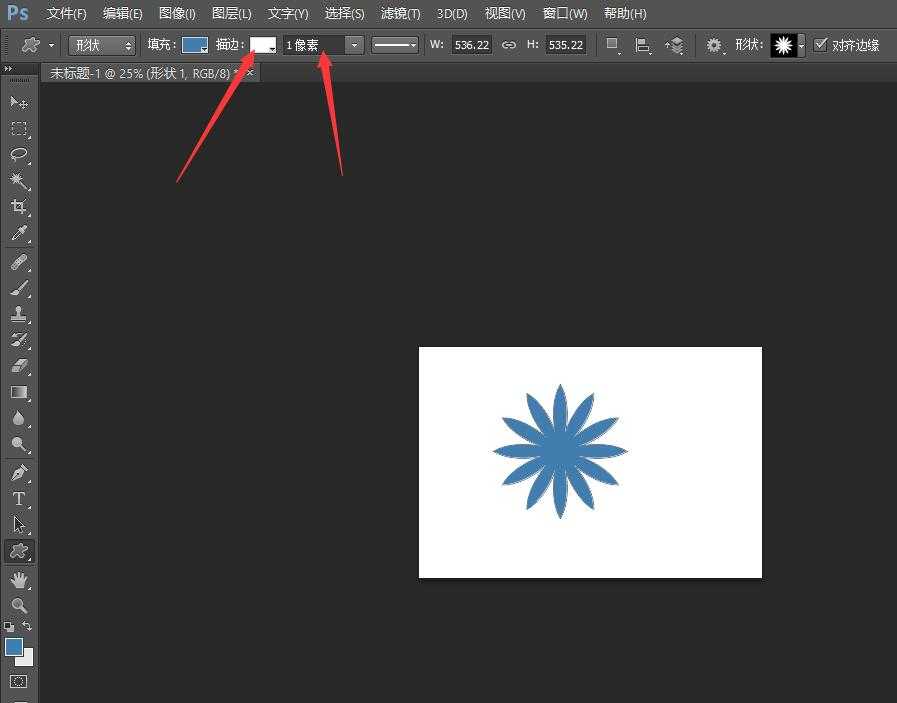Toggle Quick Mask mode
Viewport: 897px width, 703px height.
pyautogui.click(x=19, y=682)
